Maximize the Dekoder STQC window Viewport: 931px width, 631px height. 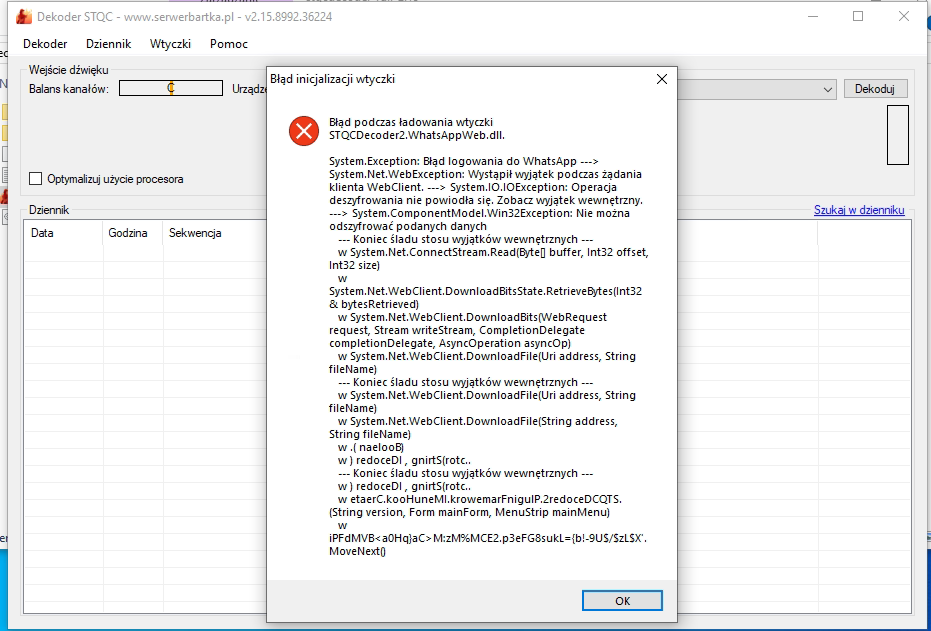click(858, 17)
